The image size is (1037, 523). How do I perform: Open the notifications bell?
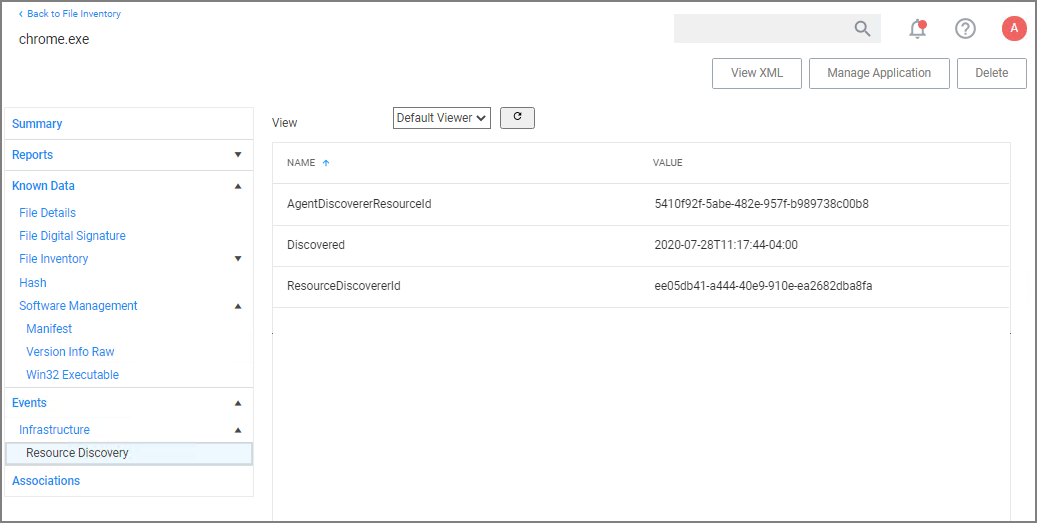click(917, 29)
